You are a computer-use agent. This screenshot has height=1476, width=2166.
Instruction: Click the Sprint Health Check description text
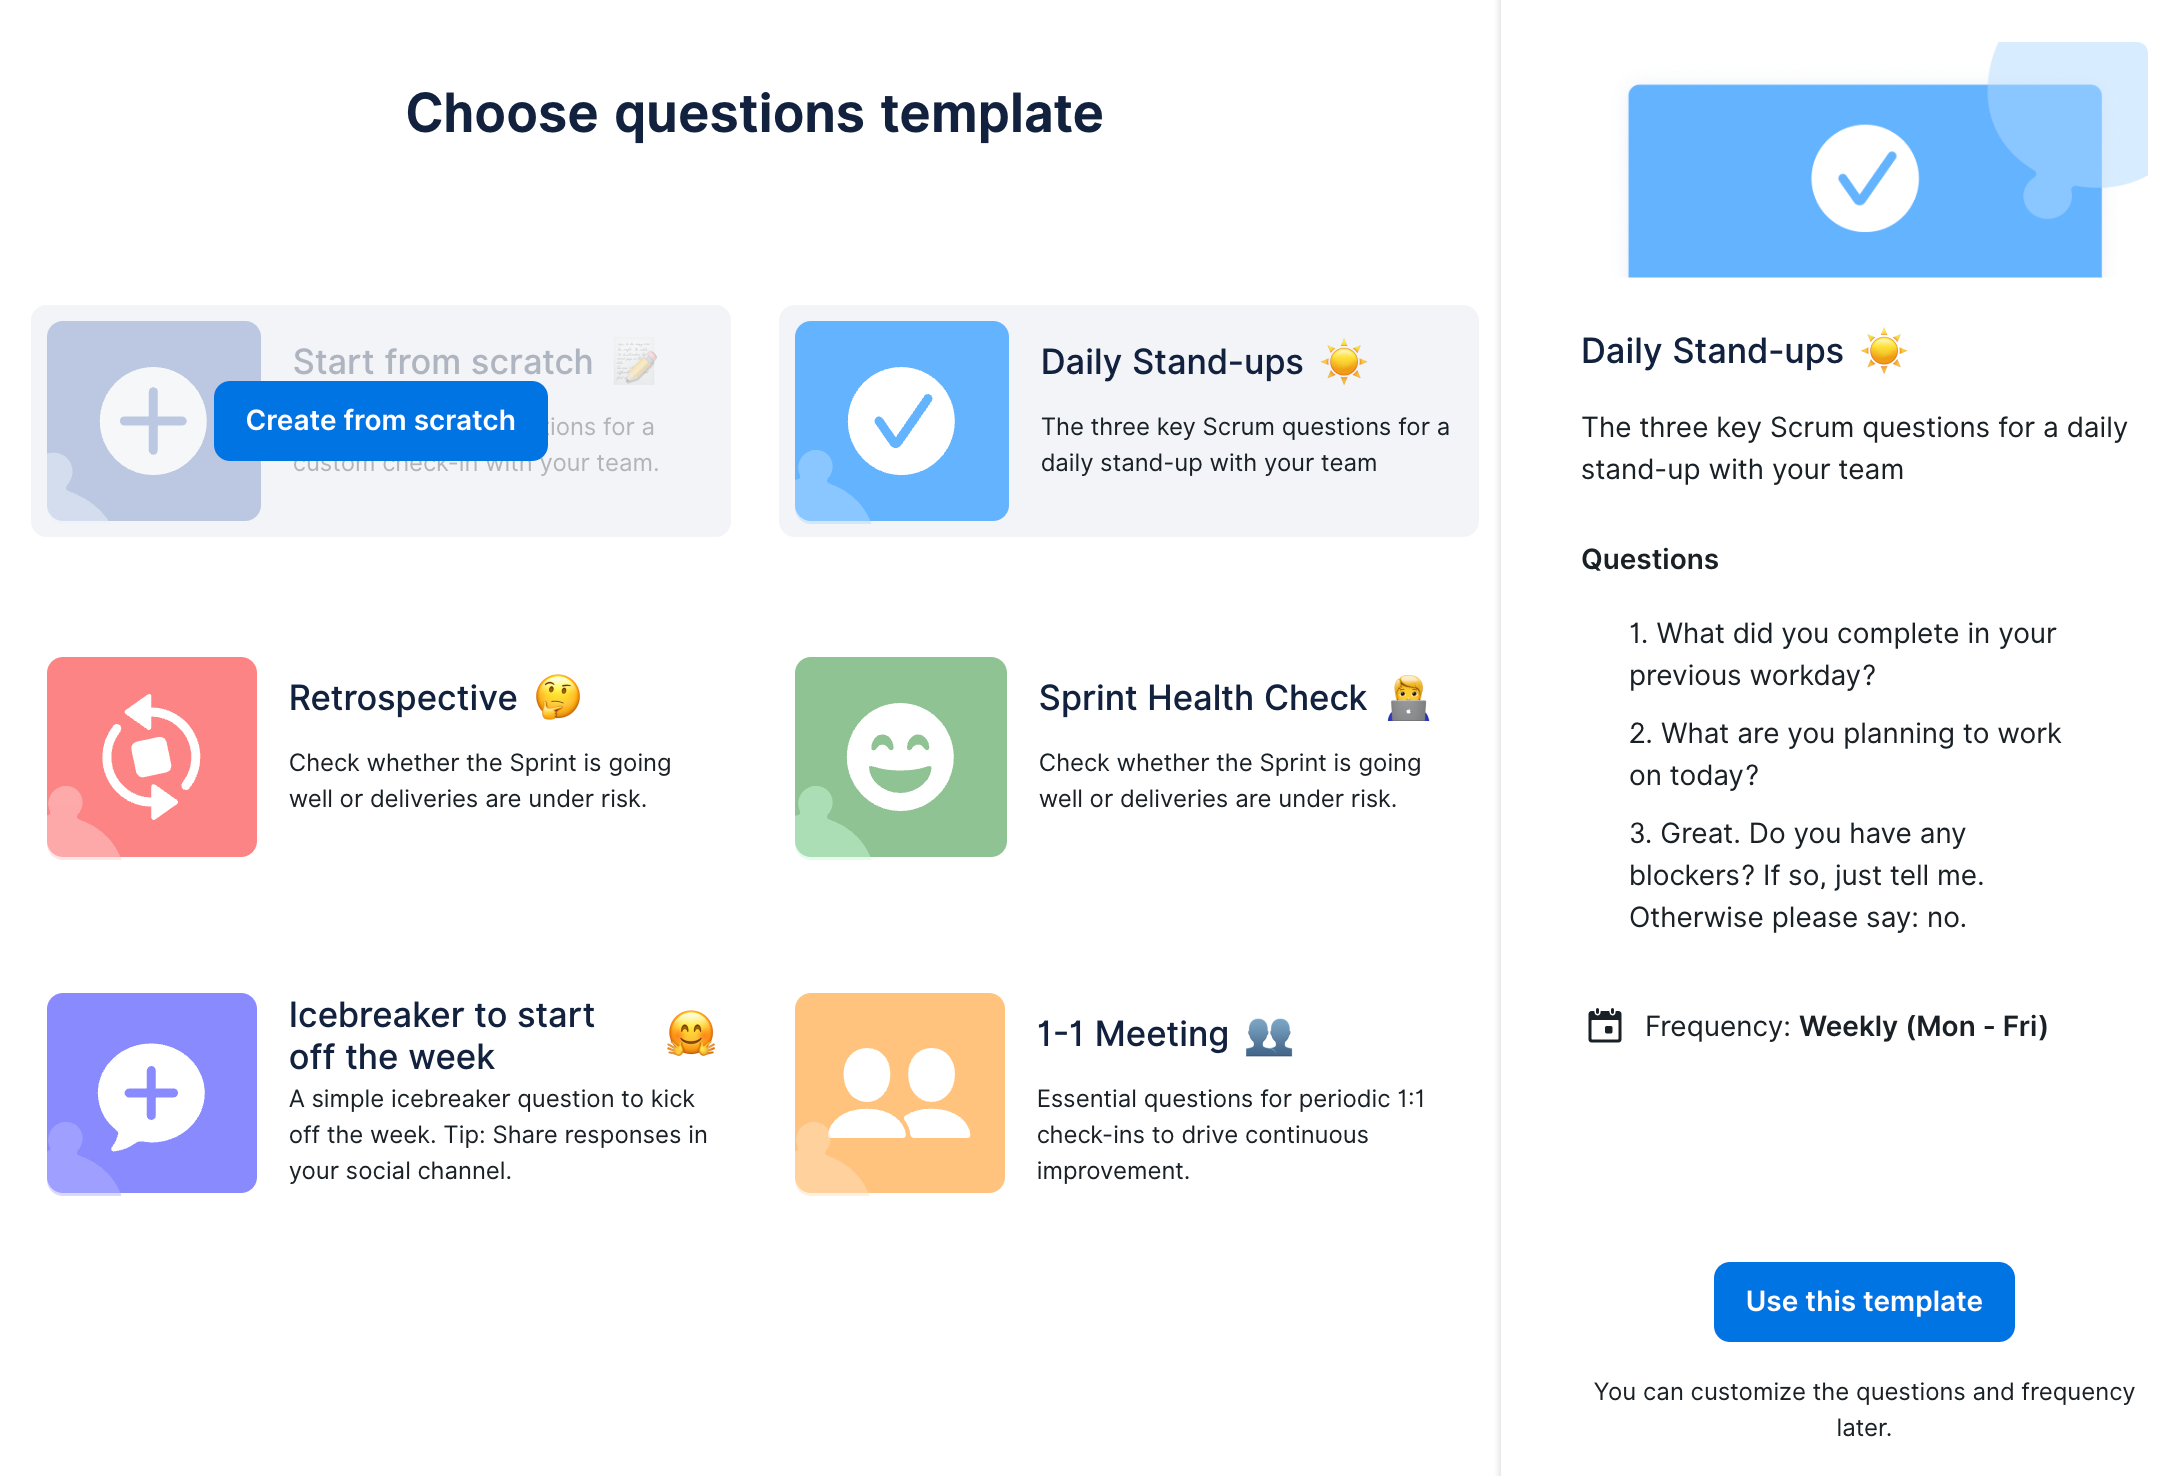(x=1229, y=780)
